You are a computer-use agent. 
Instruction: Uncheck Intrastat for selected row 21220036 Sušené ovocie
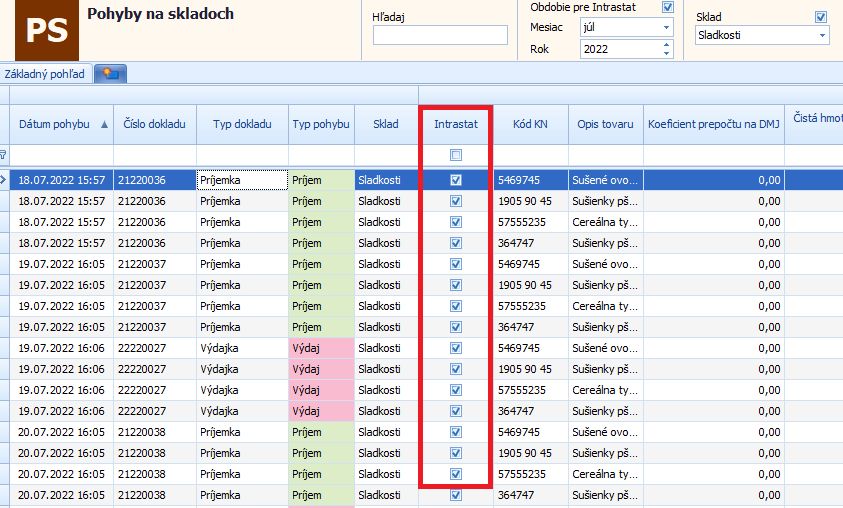coord(456,180)
